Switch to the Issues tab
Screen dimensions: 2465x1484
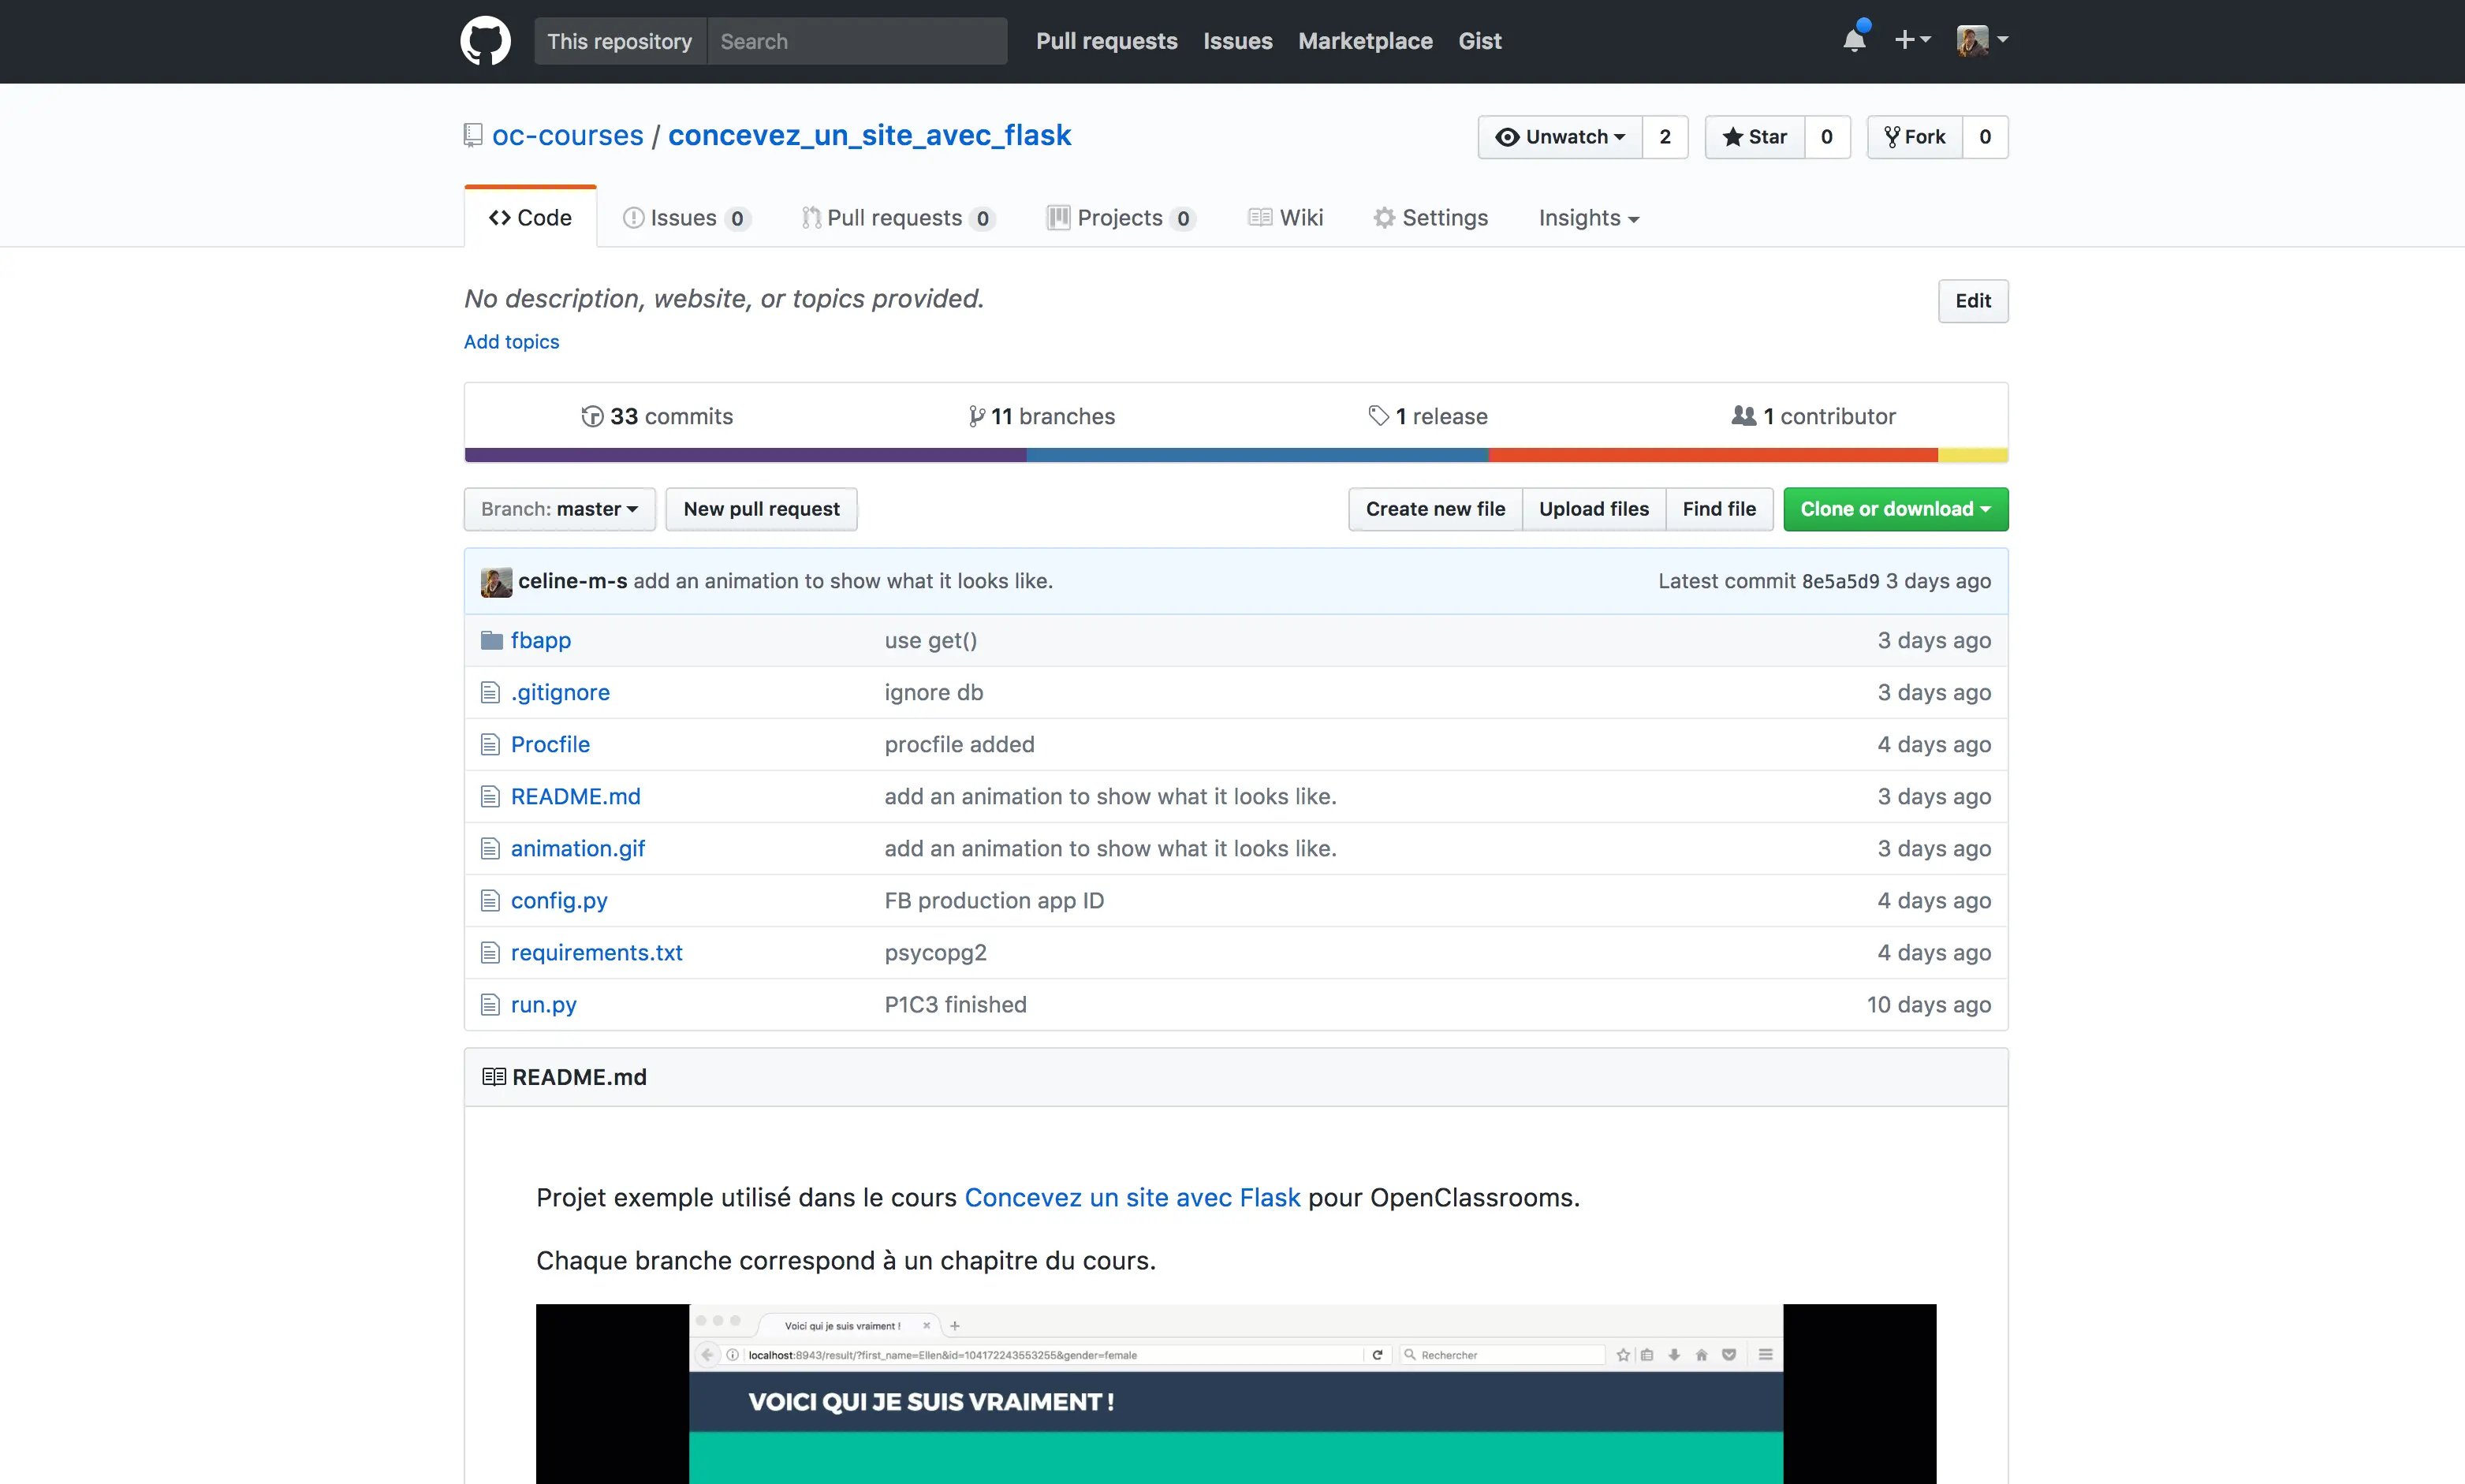point(686,218)
